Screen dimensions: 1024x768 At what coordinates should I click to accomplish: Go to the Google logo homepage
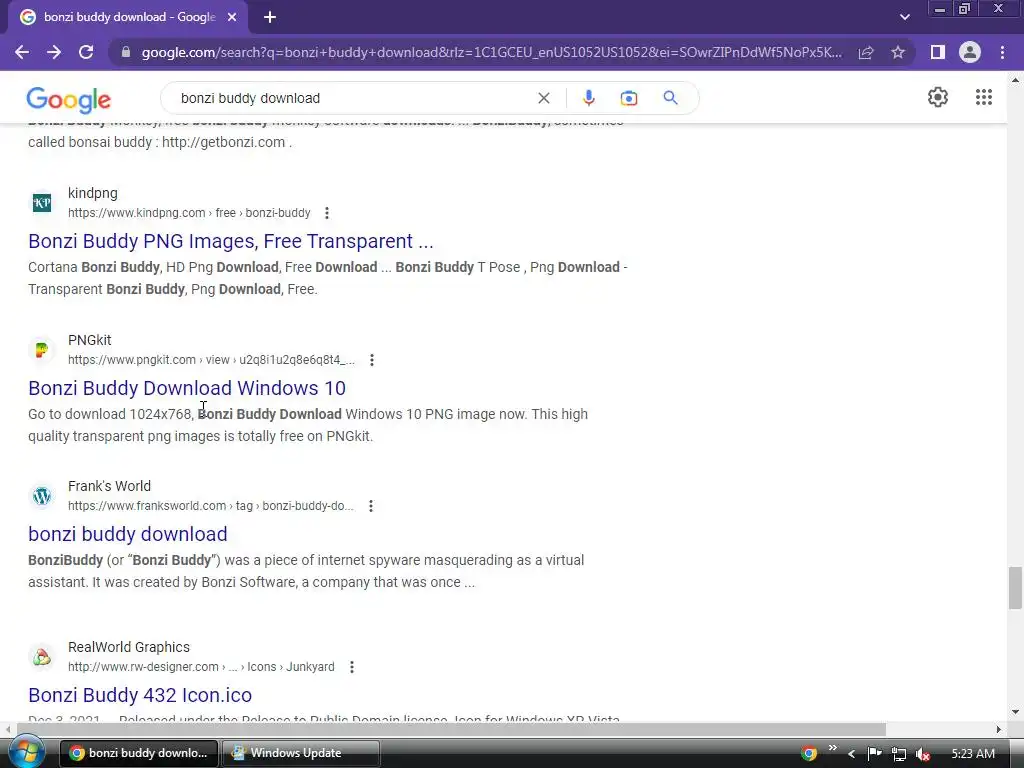[69, 99]
